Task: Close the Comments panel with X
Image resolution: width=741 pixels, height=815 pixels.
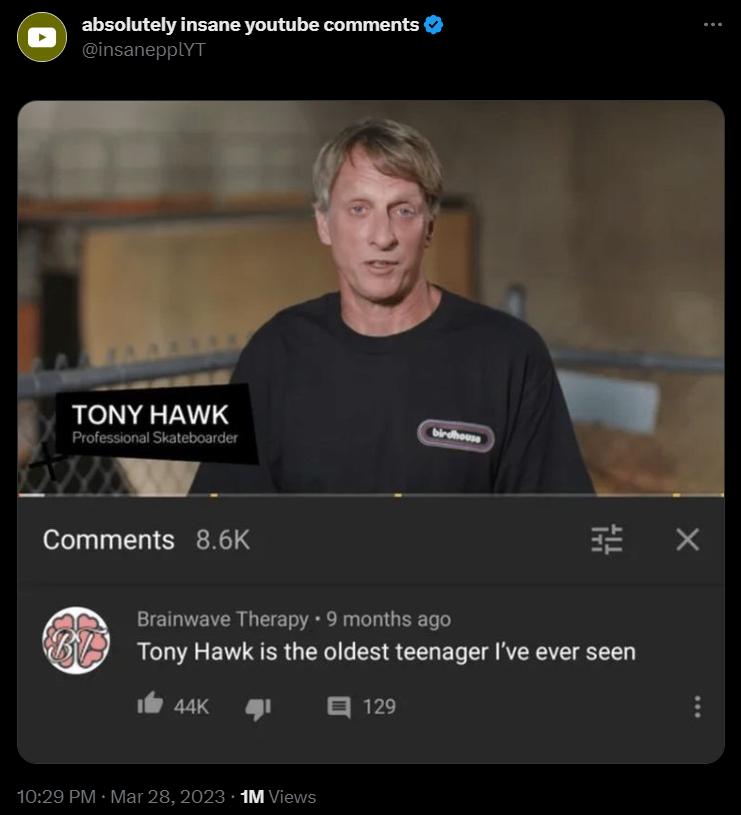Action: (687, 539)
